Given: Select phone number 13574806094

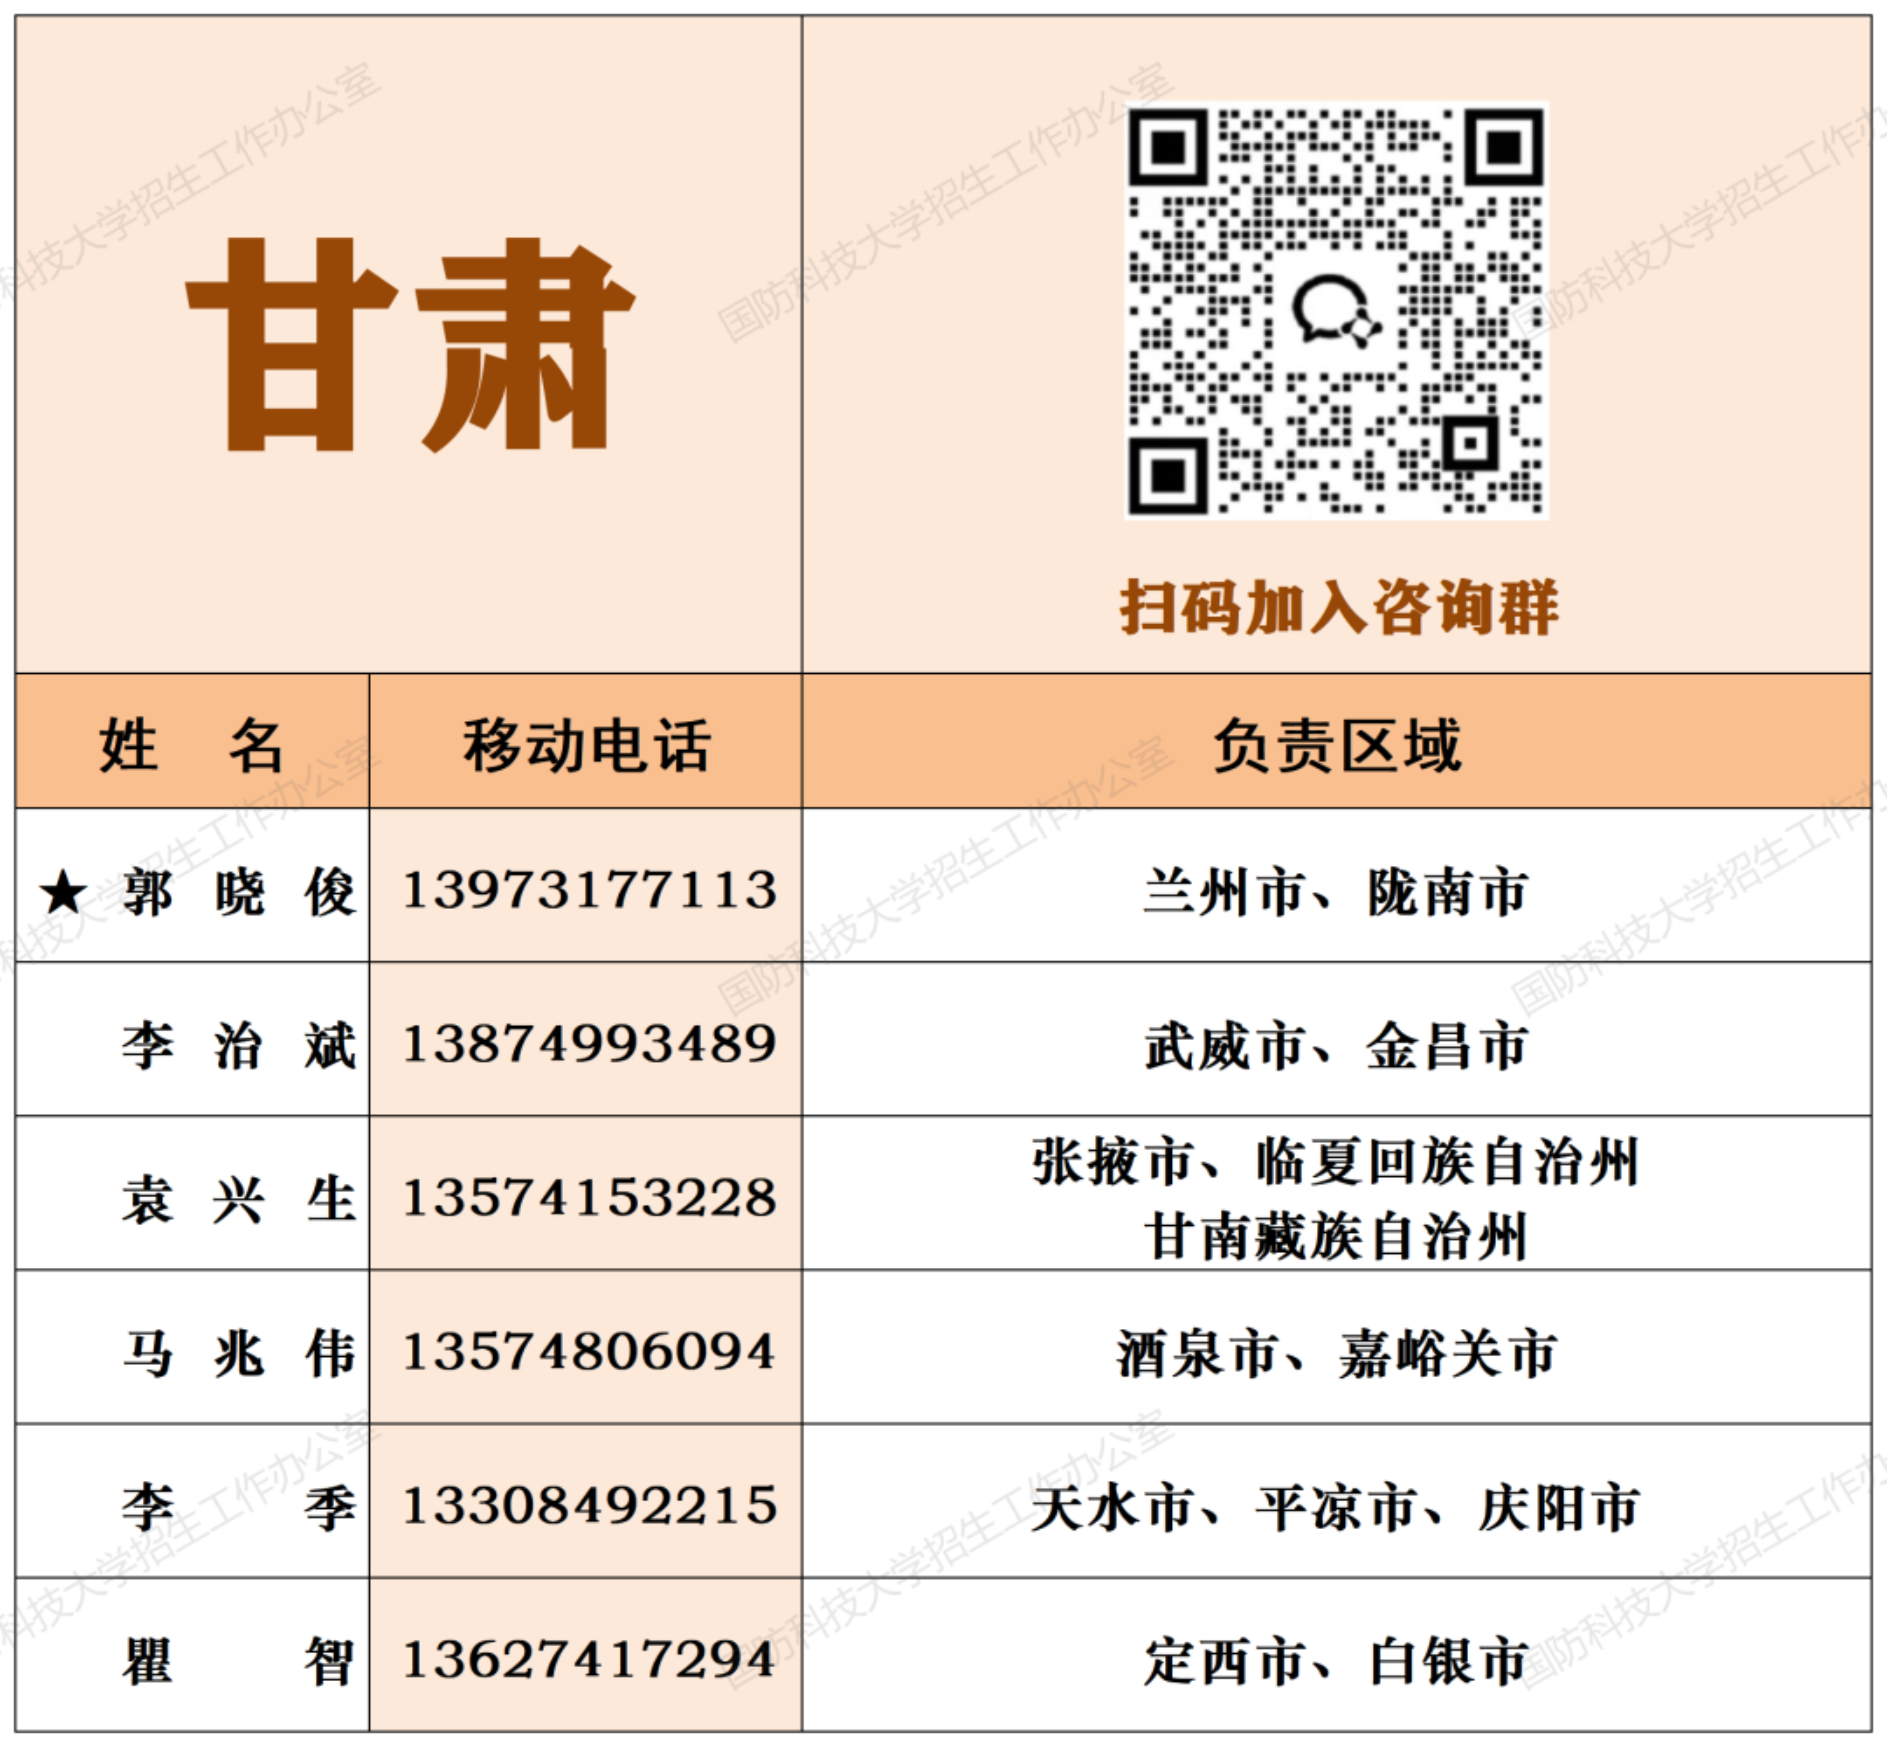Looking at the screenshot, I should point(589,1352).
